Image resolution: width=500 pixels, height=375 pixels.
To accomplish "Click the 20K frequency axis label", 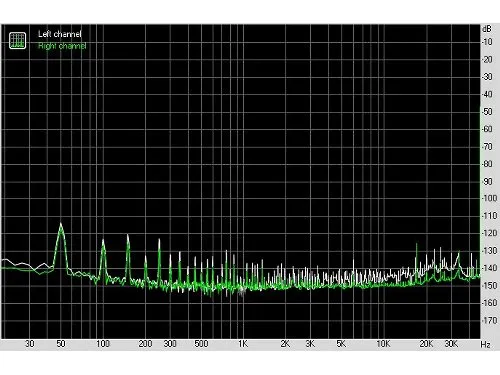I will coord(426,344).
